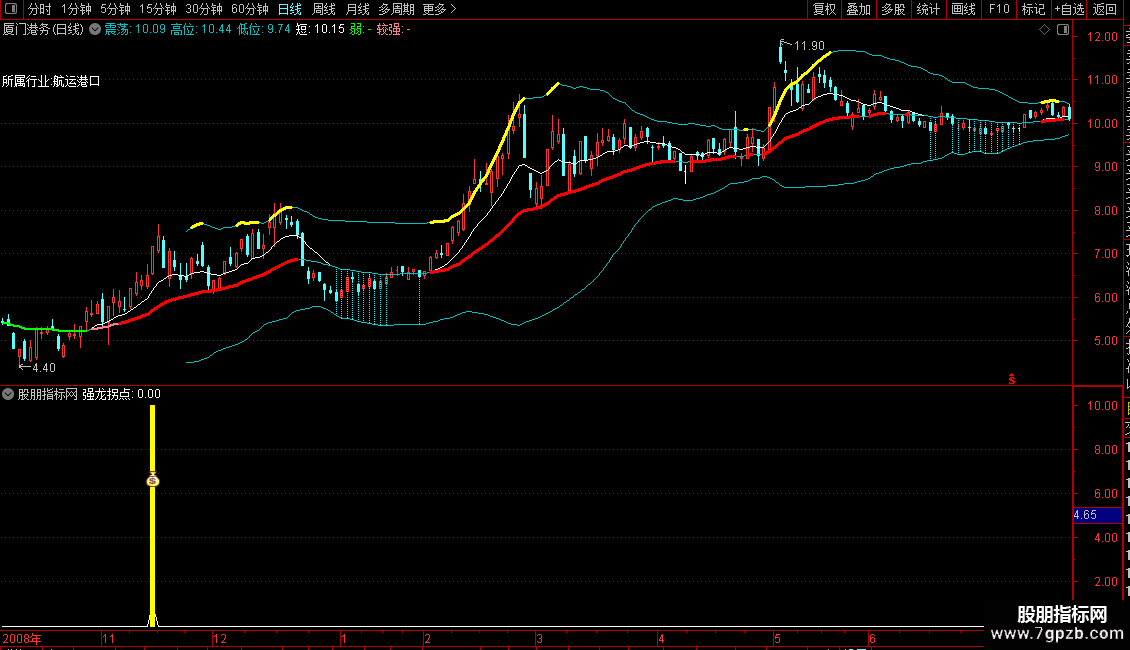Switch to 周线 weekly chart
Image resolution: width=1130 pixels, height=650 pixels.
click(x=324, y=9)
